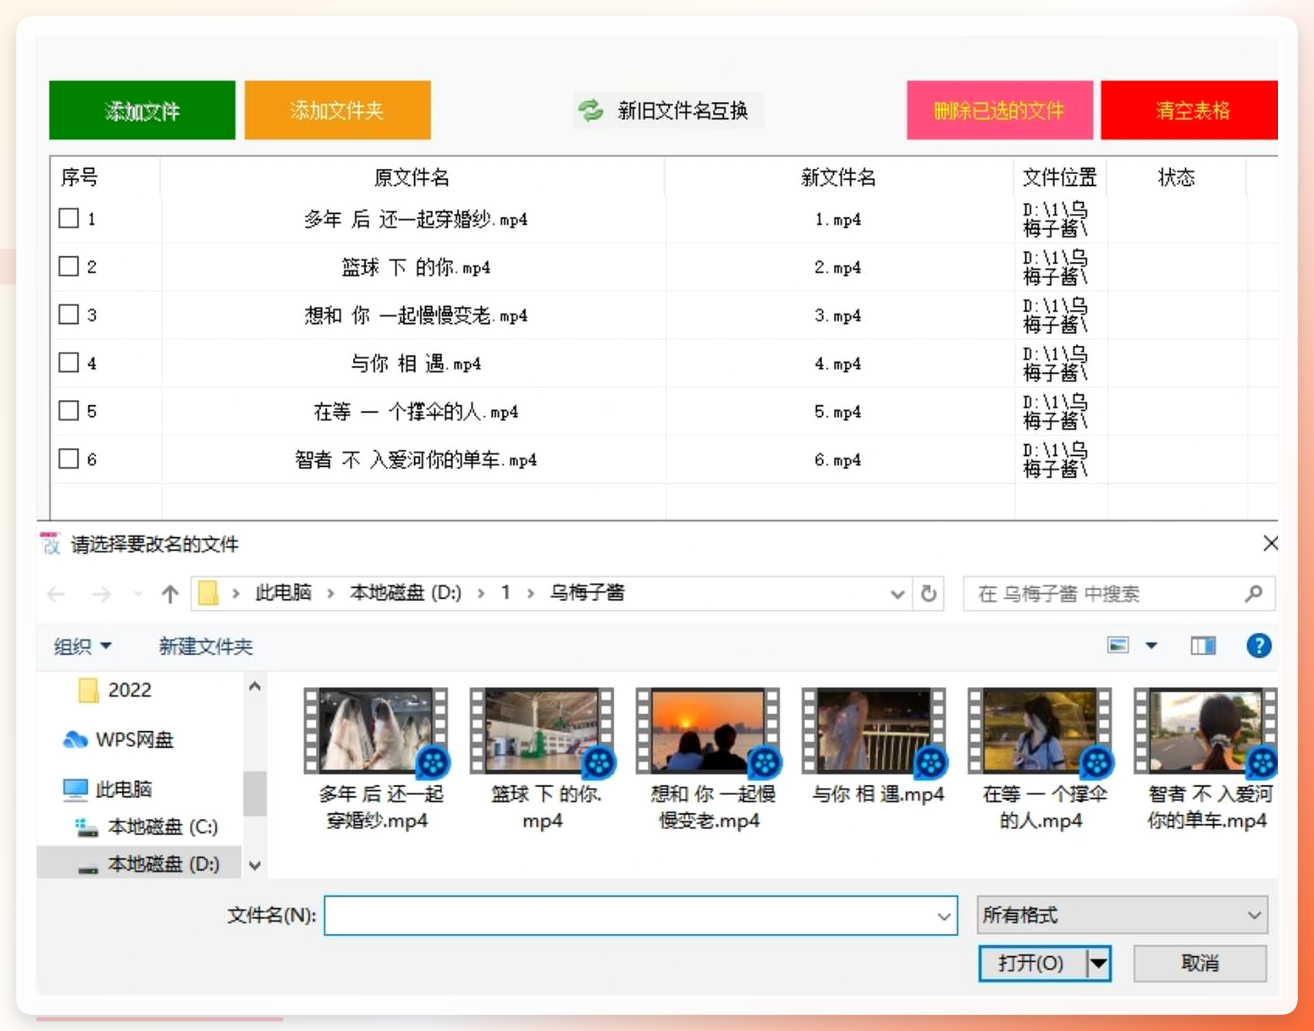Click 新建文件夹 in the dialog toolbar
This screenshot has width=1314, height=1031.
[206, 646]
